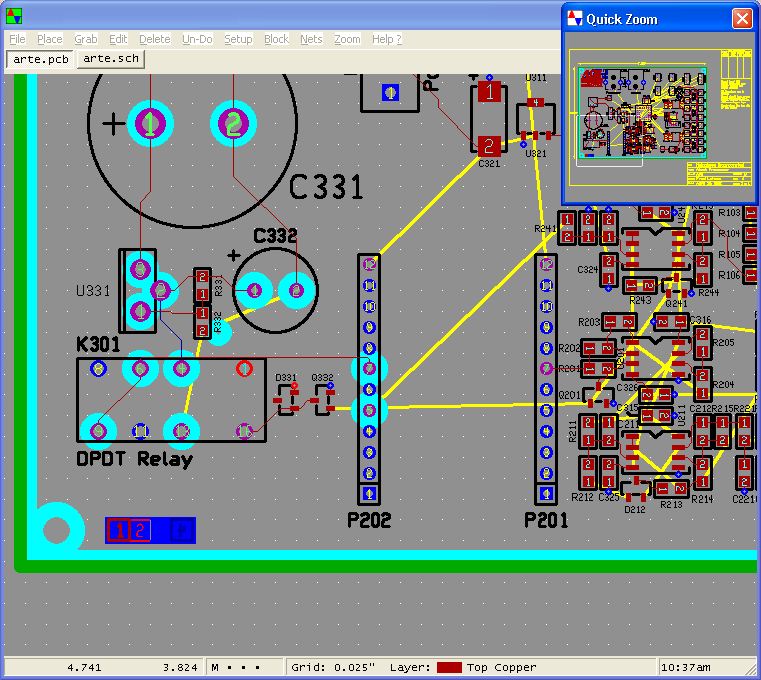Open the Place menu
This screenshot has height=680, width=761.
(49, 39)
